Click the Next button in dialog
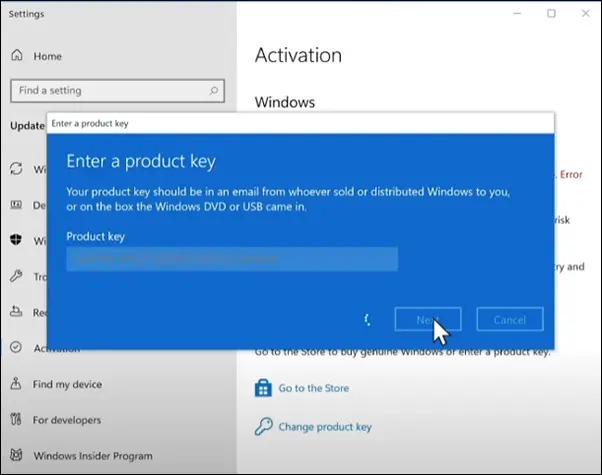This screenshot has width=602, height=475. [x=428, y=319]
